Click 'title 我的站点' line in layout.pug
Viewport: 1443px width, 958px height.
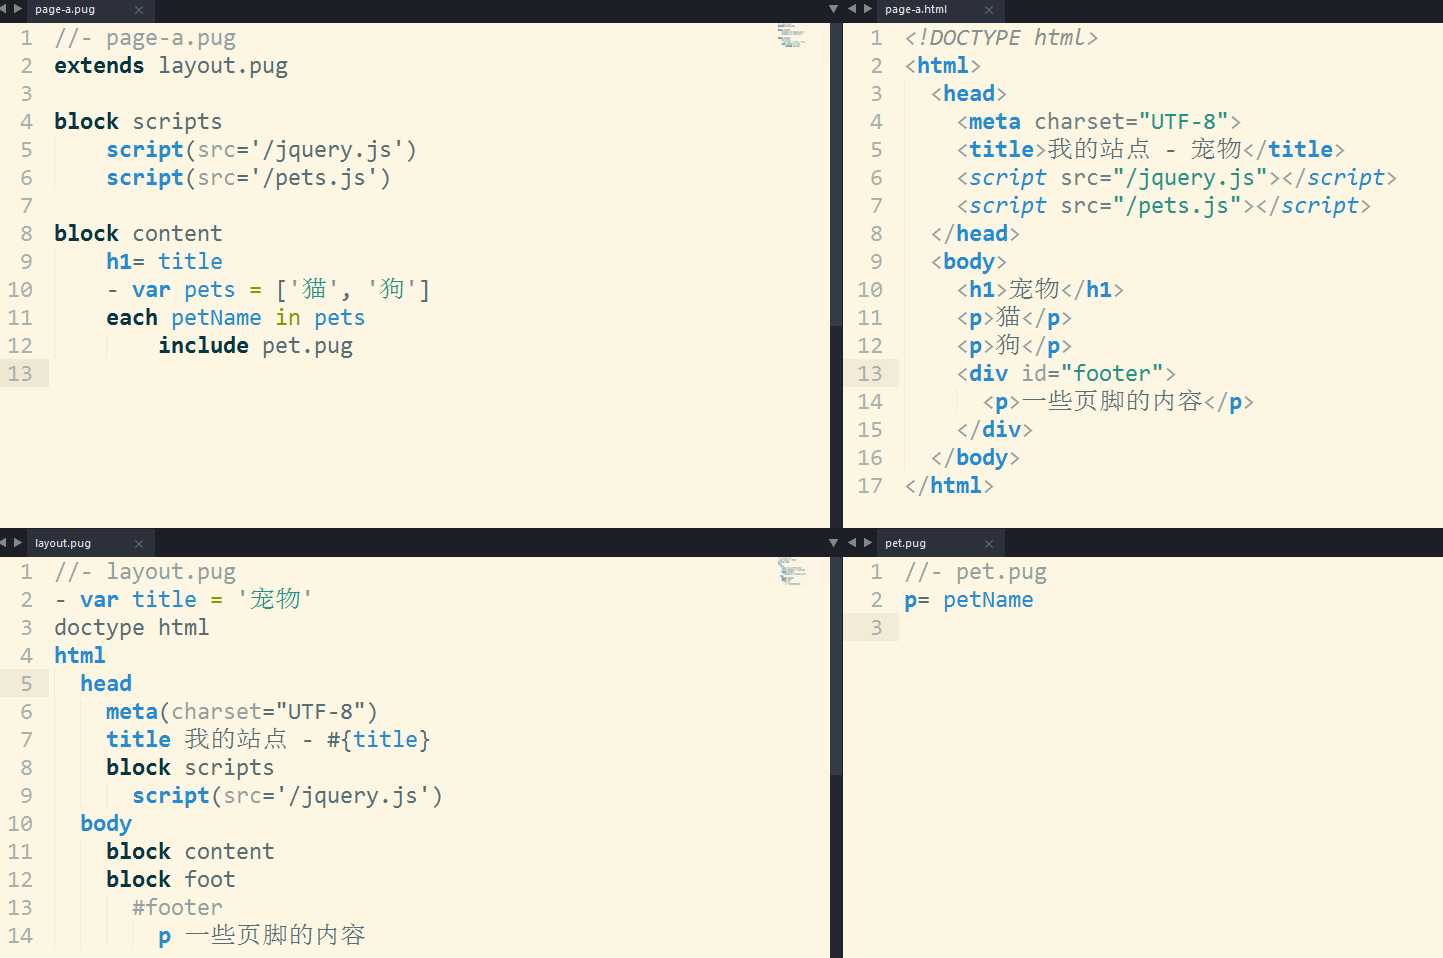(268, 740)
